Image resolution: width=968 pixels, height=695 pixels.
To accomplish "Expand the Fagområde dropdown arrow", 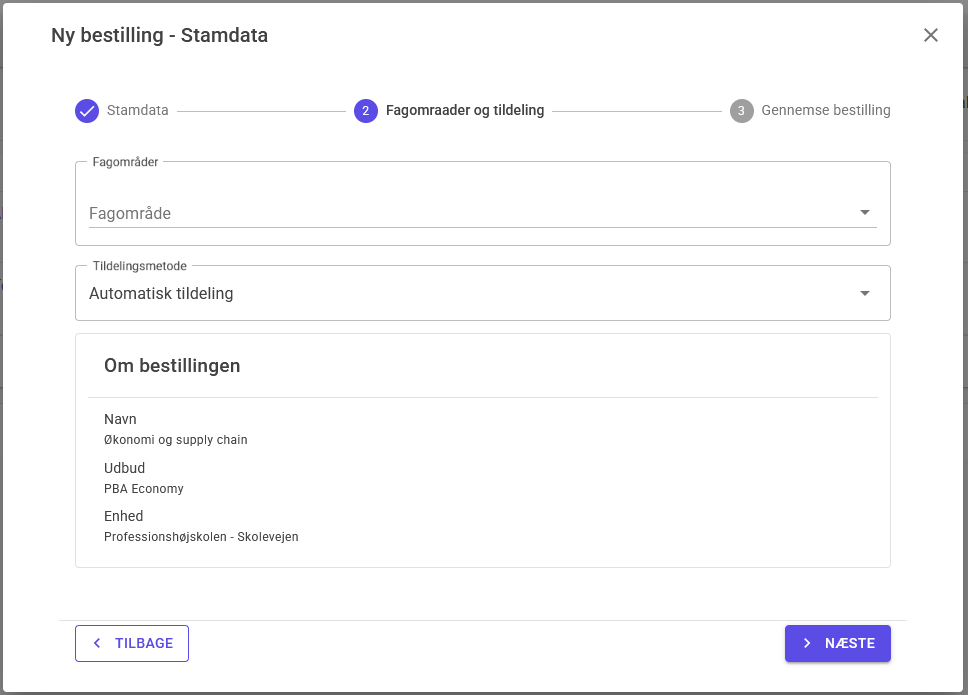I will pyautogui.click(x=864, y=212).
